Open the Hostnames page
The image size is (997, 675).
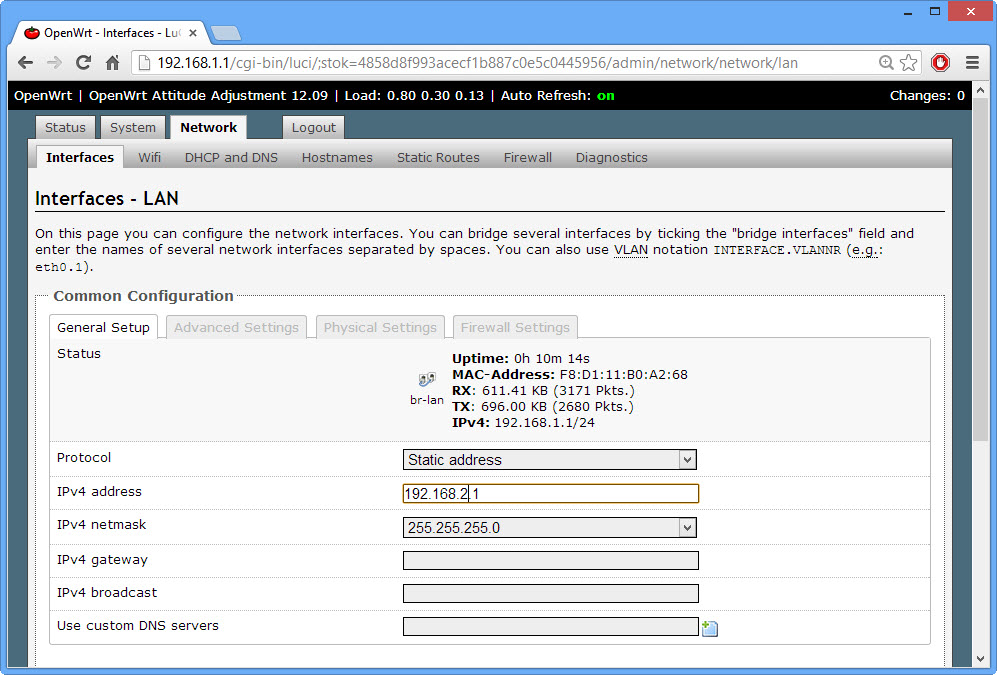pos(337,158)
